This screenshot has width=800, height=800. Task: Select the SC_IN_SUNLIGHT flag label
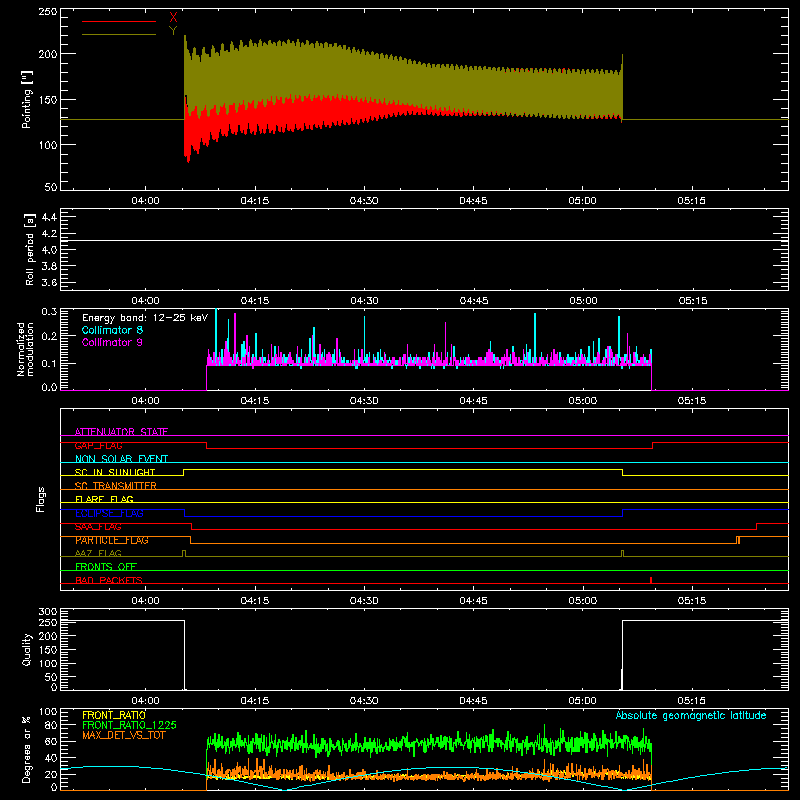(x=115, y=472)
